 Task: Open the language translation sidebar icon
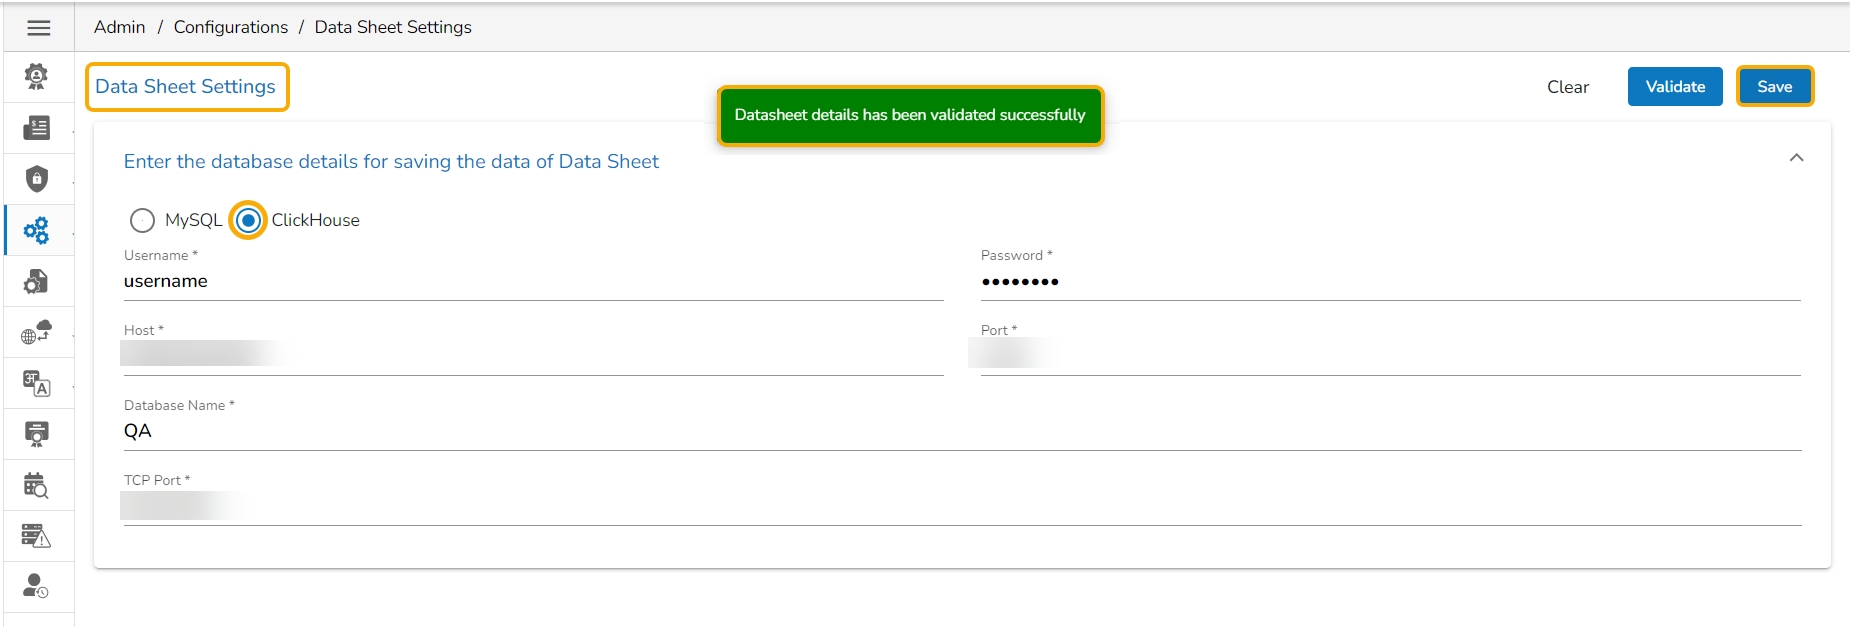[37, 384]
